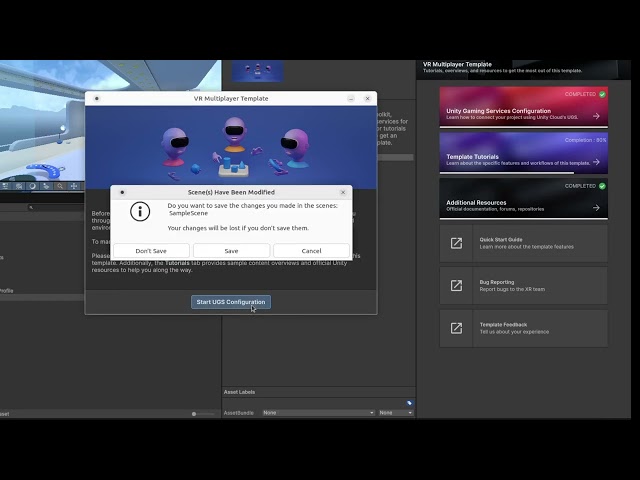The height and width of the screenshot is (480, 640).
Task: Select the orbit circle tool in scene toolbar
Action: (32, 186)
